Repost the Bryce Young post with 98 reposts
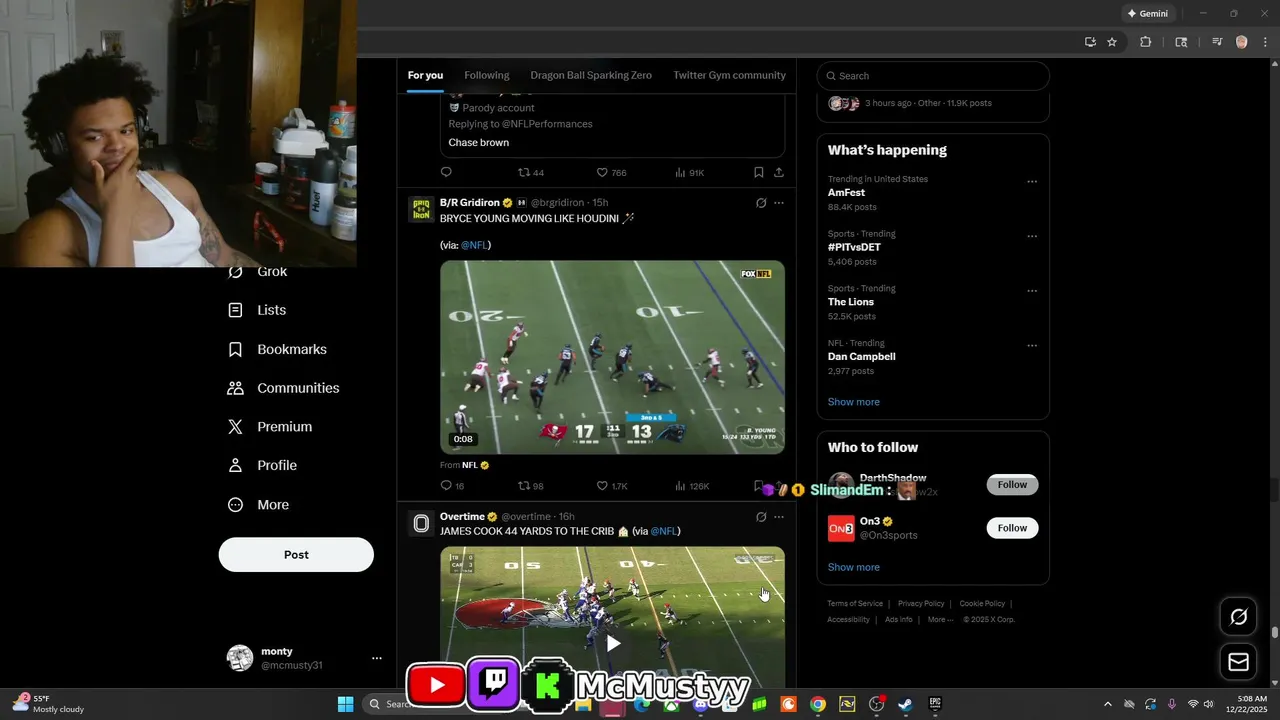 (x=531, y=486)
